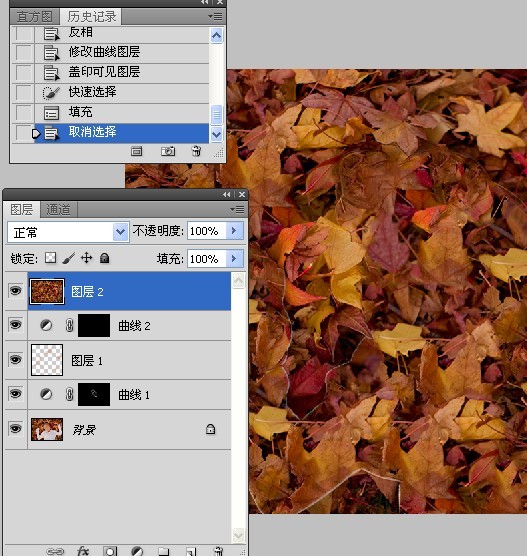Create new fill or adjustment layer
Screen dimensions: 527x556
(137, 551)
